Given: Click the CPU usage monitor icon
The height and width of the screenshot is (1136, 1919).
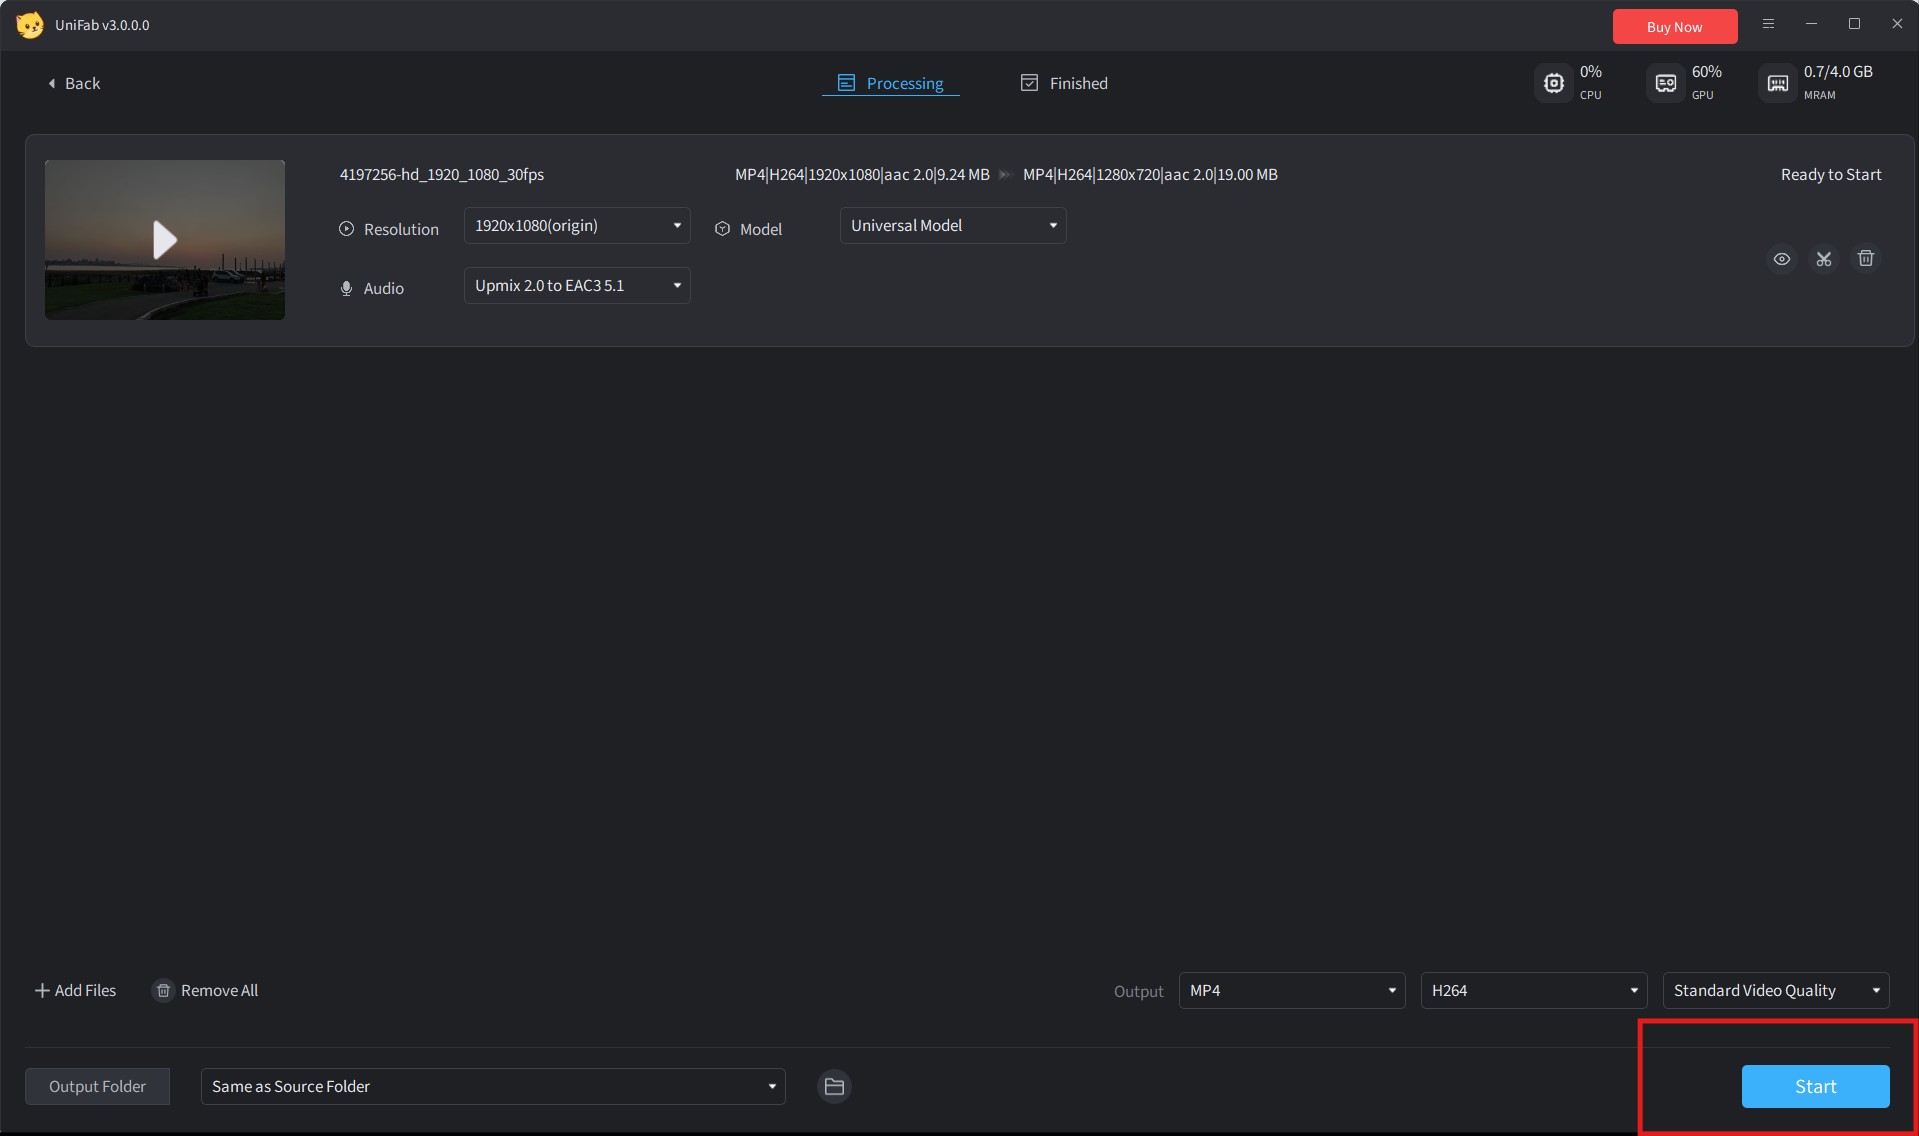Looking at the screenshot, I should click(1554, 83).
